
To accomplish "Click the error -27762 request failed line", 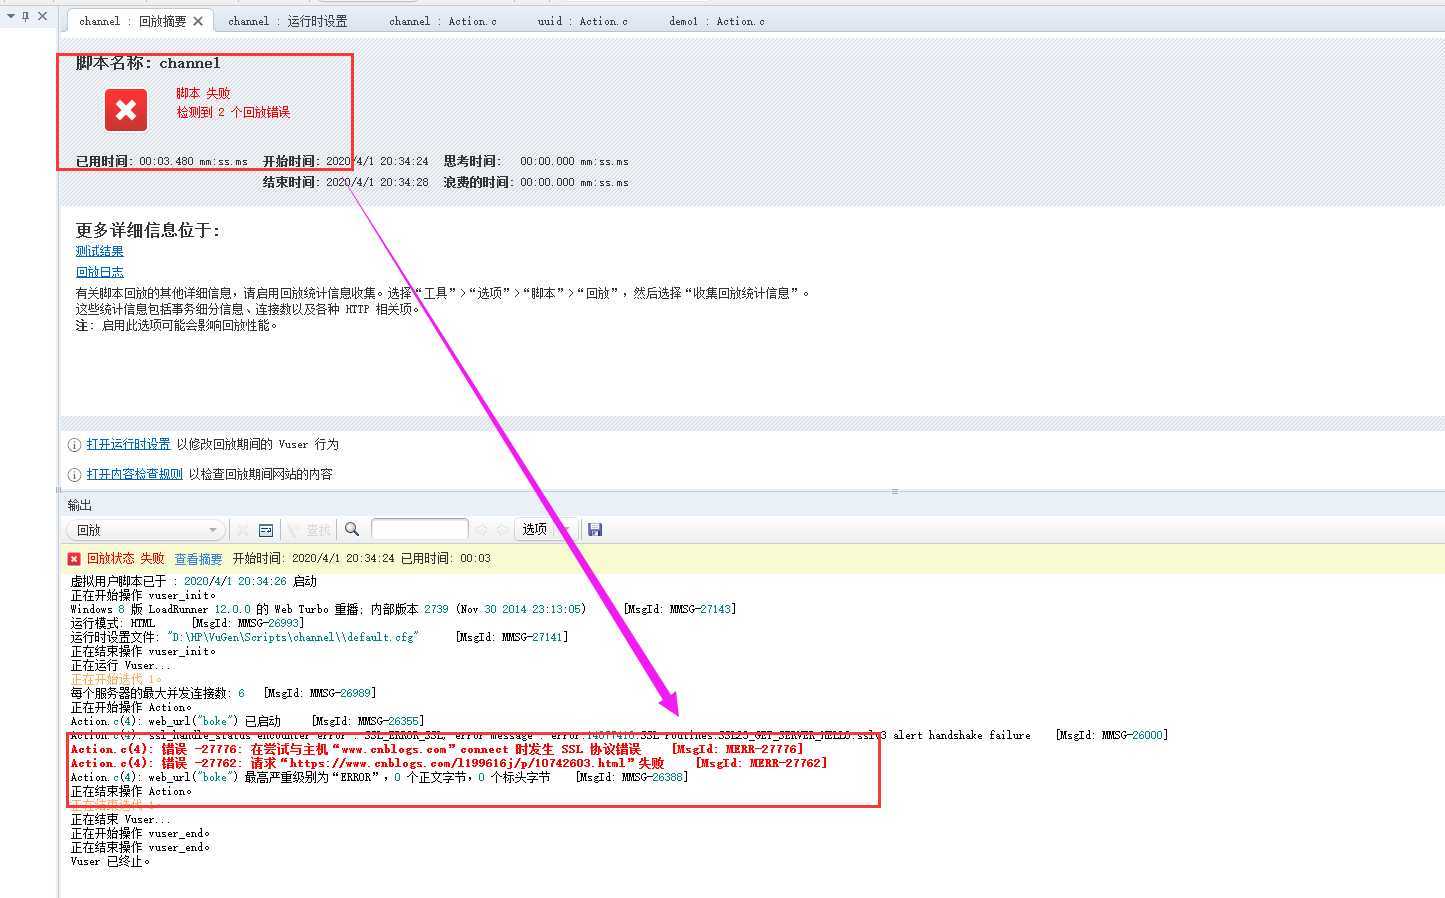I will coord(449,763).
